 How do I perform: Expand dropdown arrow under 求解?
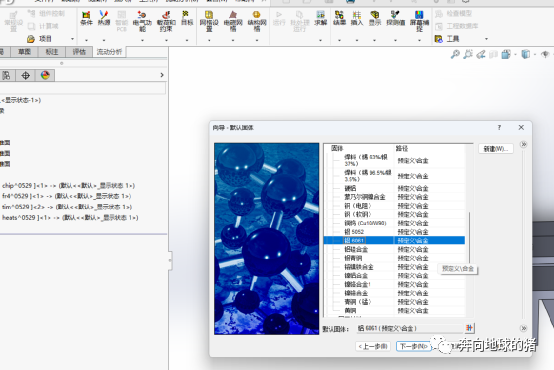(x=320, y=40)
